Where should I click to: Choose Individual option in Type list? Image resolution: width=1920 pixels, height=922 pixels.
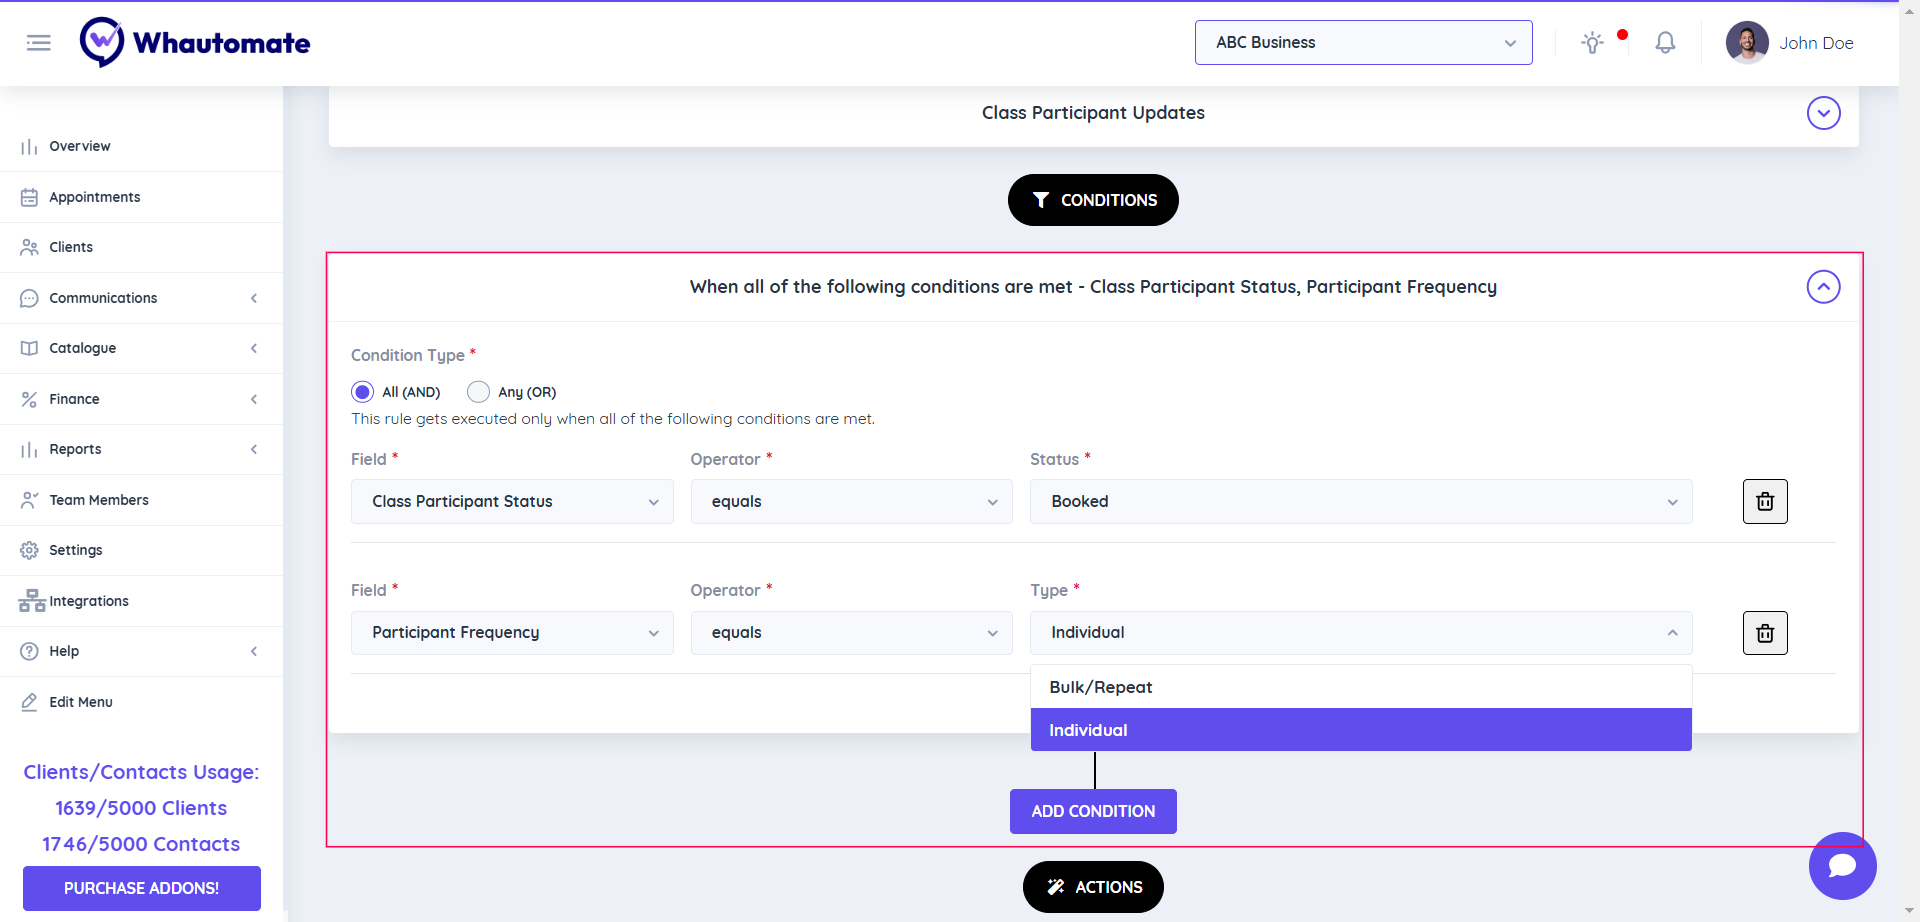(x=1360, y=730)
